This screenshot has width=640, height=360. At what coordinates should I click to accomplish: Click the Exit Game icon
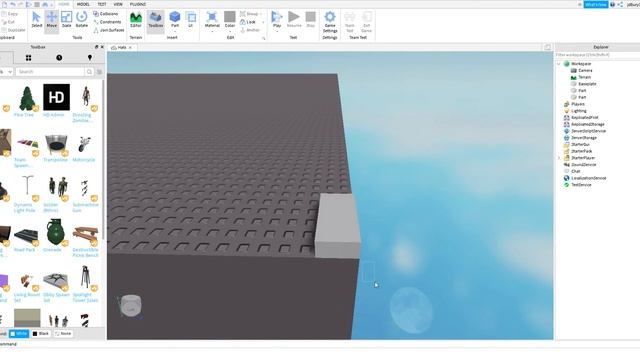click(x=367, y=22)
